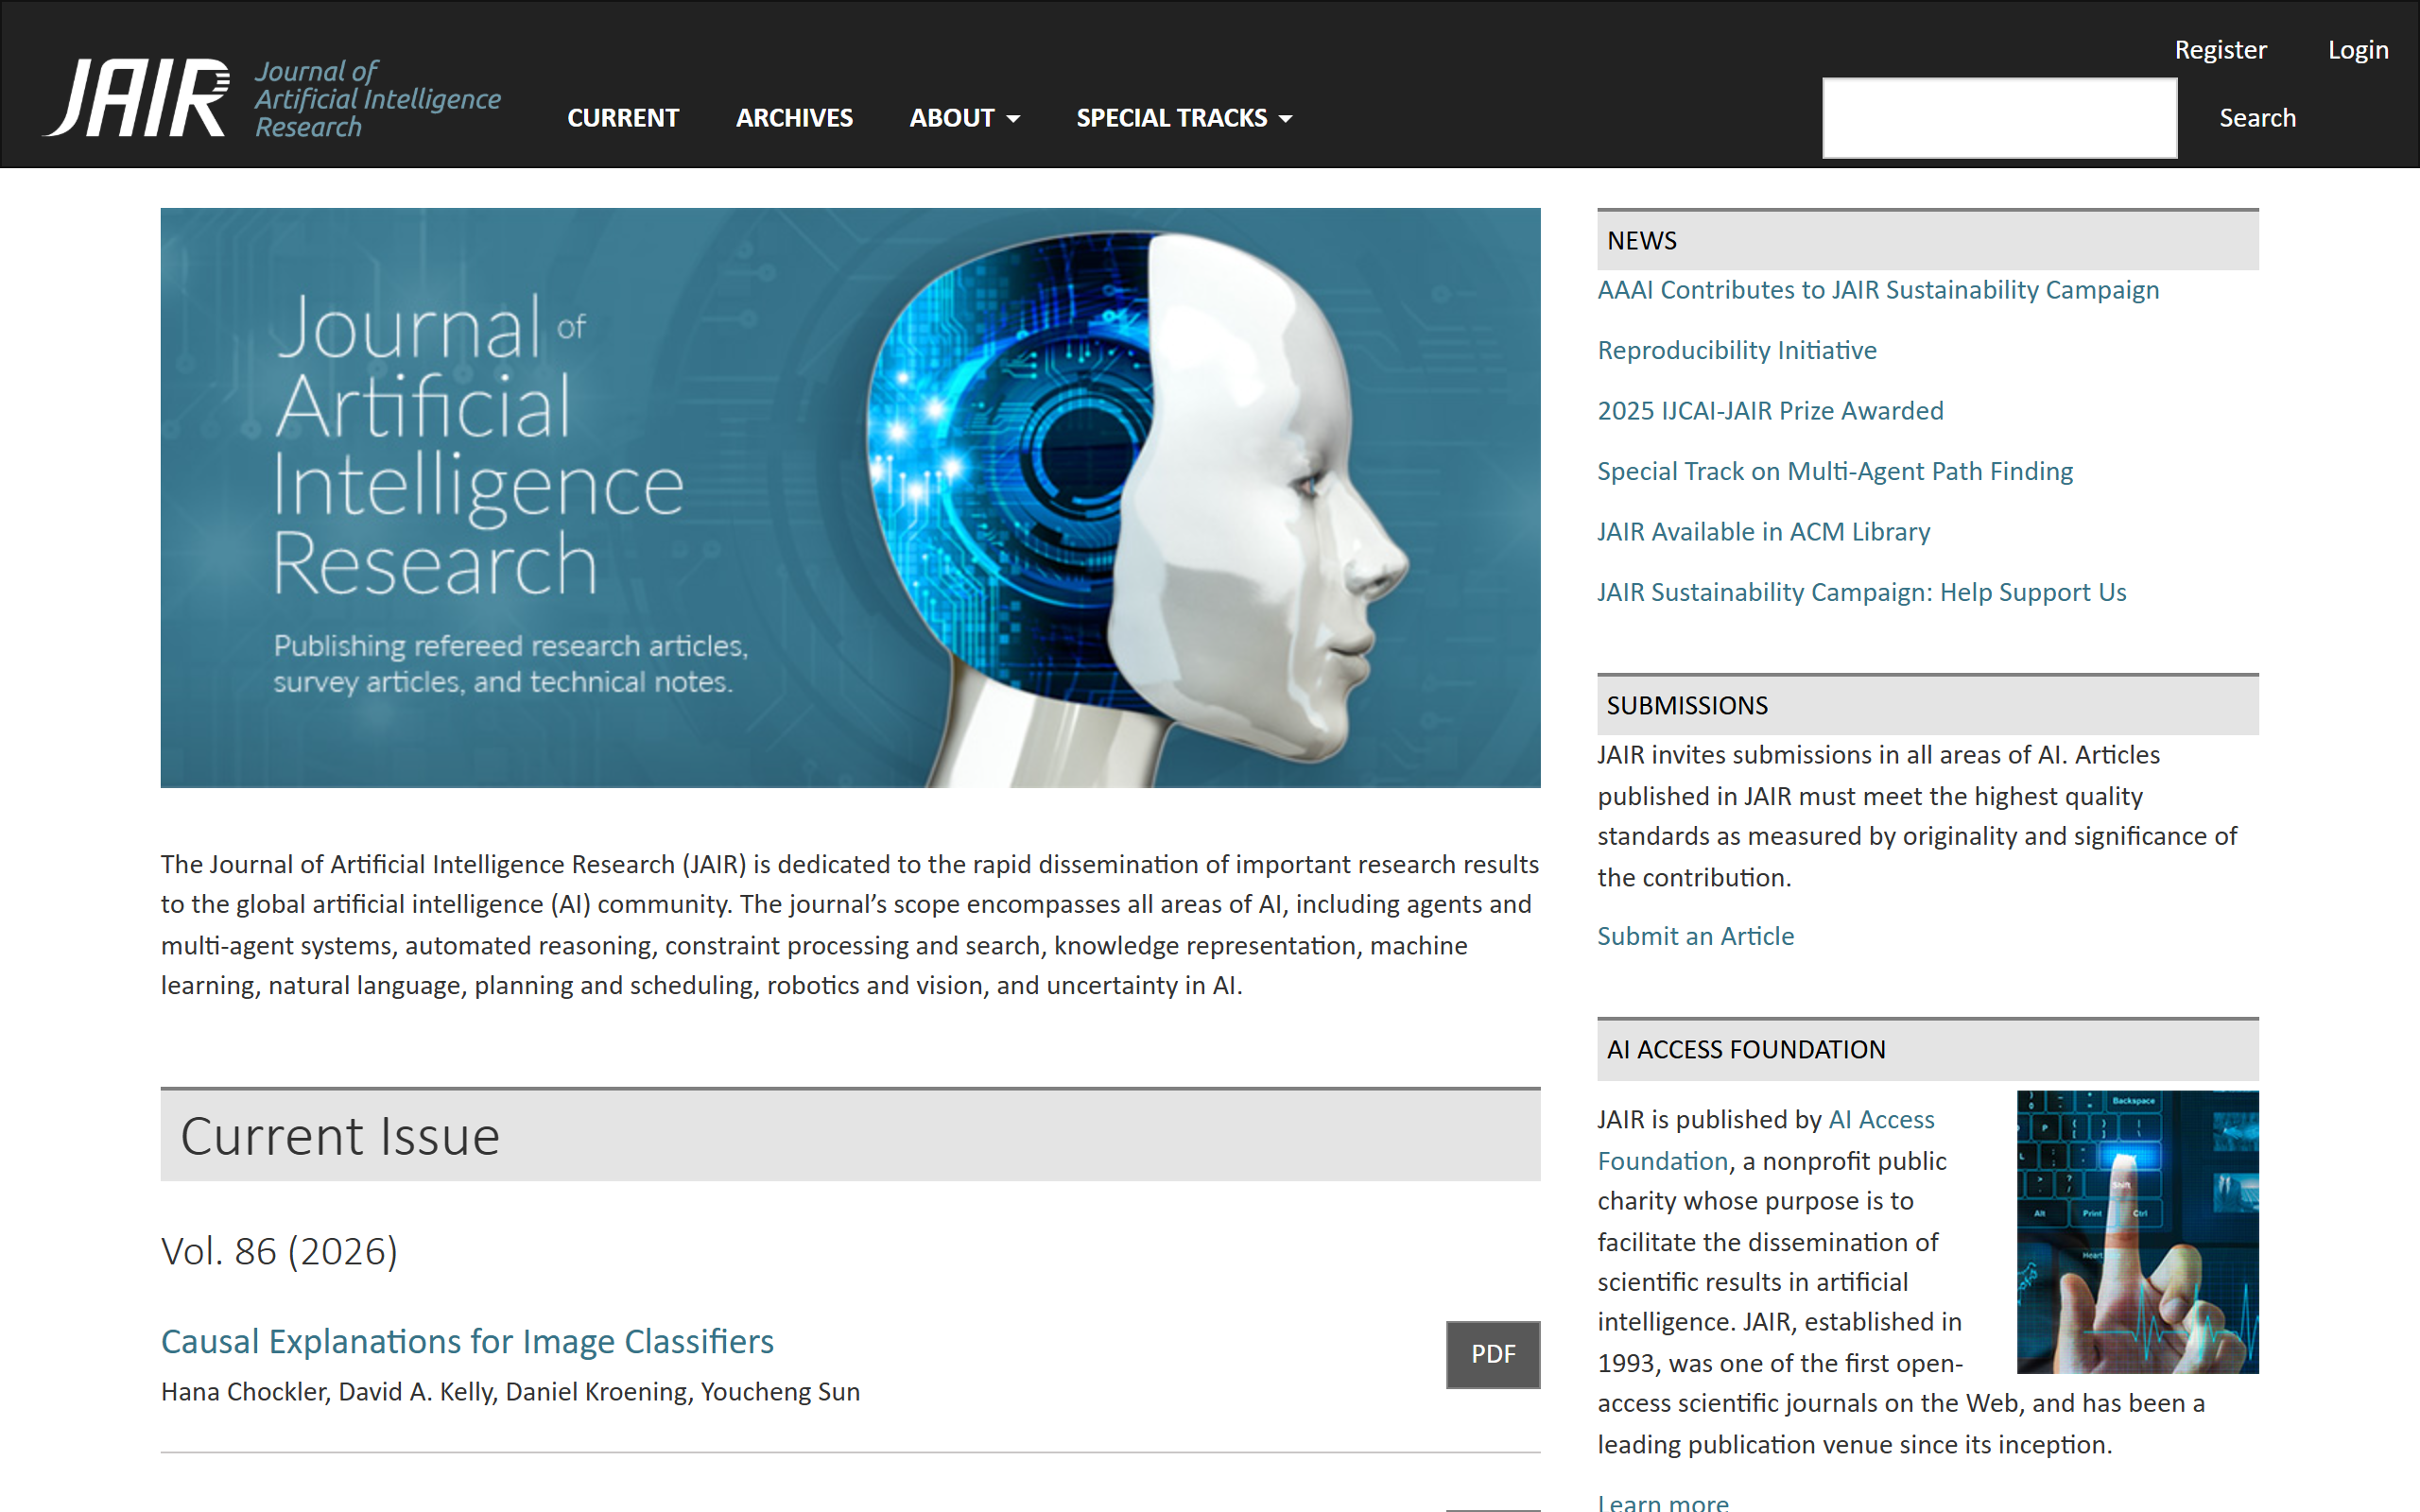Open Causal Explanations for Image Classifiers article
This screenshot has height=1512, width=2420.
[467, 1342]
